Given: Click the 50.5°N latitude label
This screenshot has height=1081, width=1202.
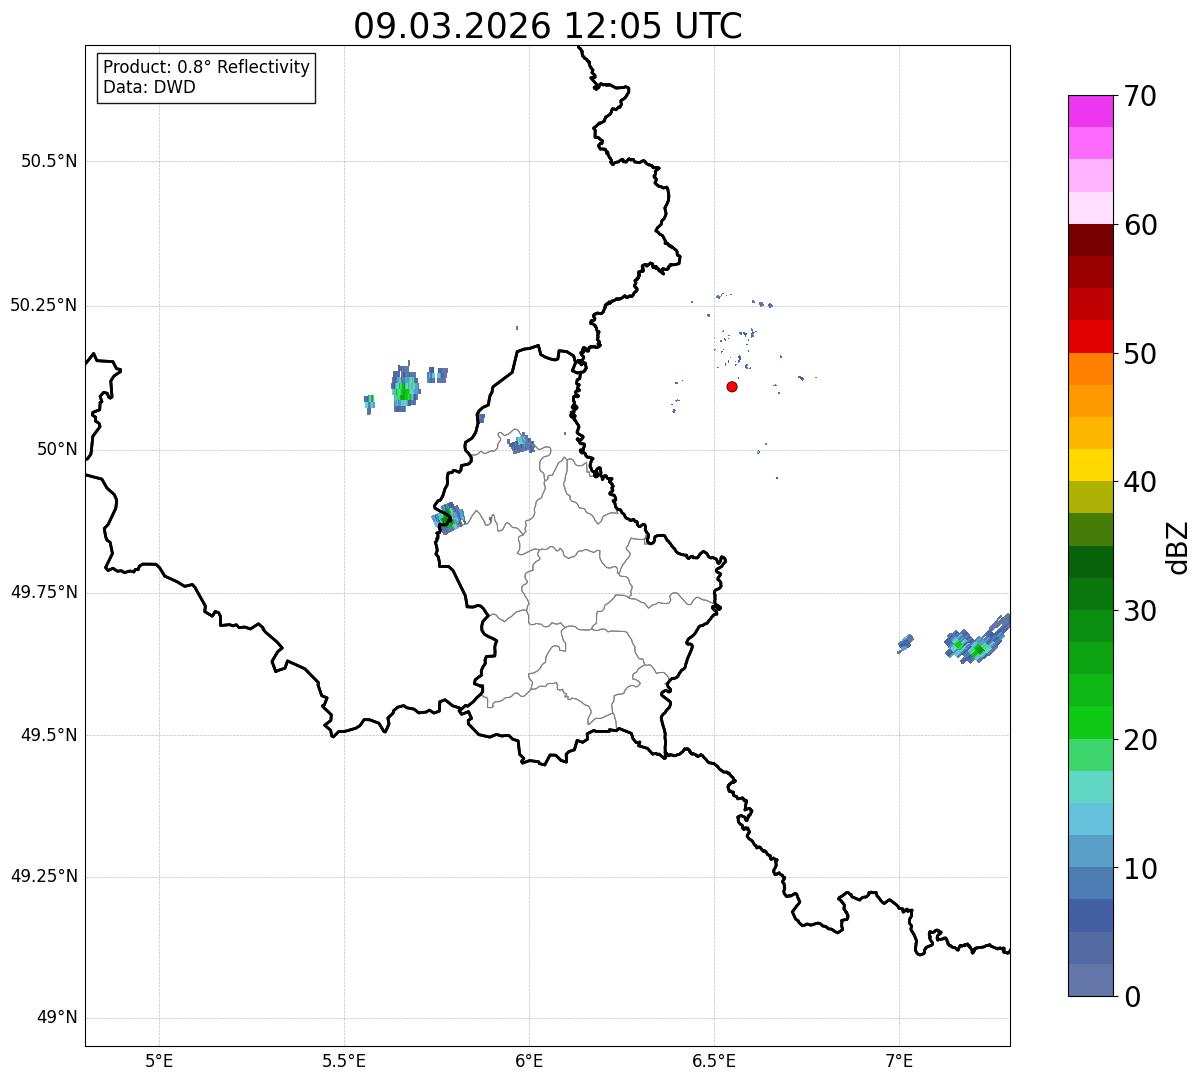Looking at the screenshot, I should pos(49,161).
